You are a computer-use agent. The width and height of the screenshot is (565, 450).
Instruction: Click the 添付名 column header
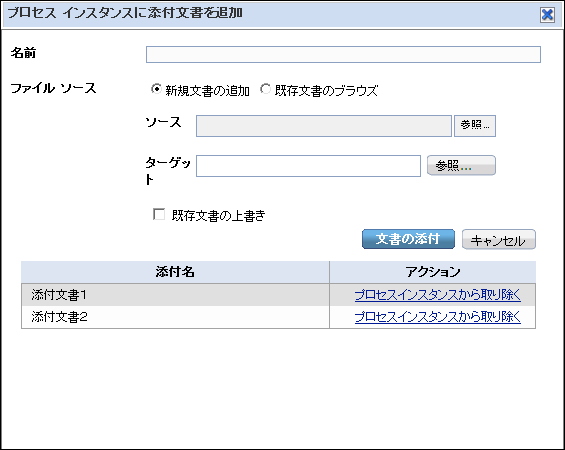175,272
